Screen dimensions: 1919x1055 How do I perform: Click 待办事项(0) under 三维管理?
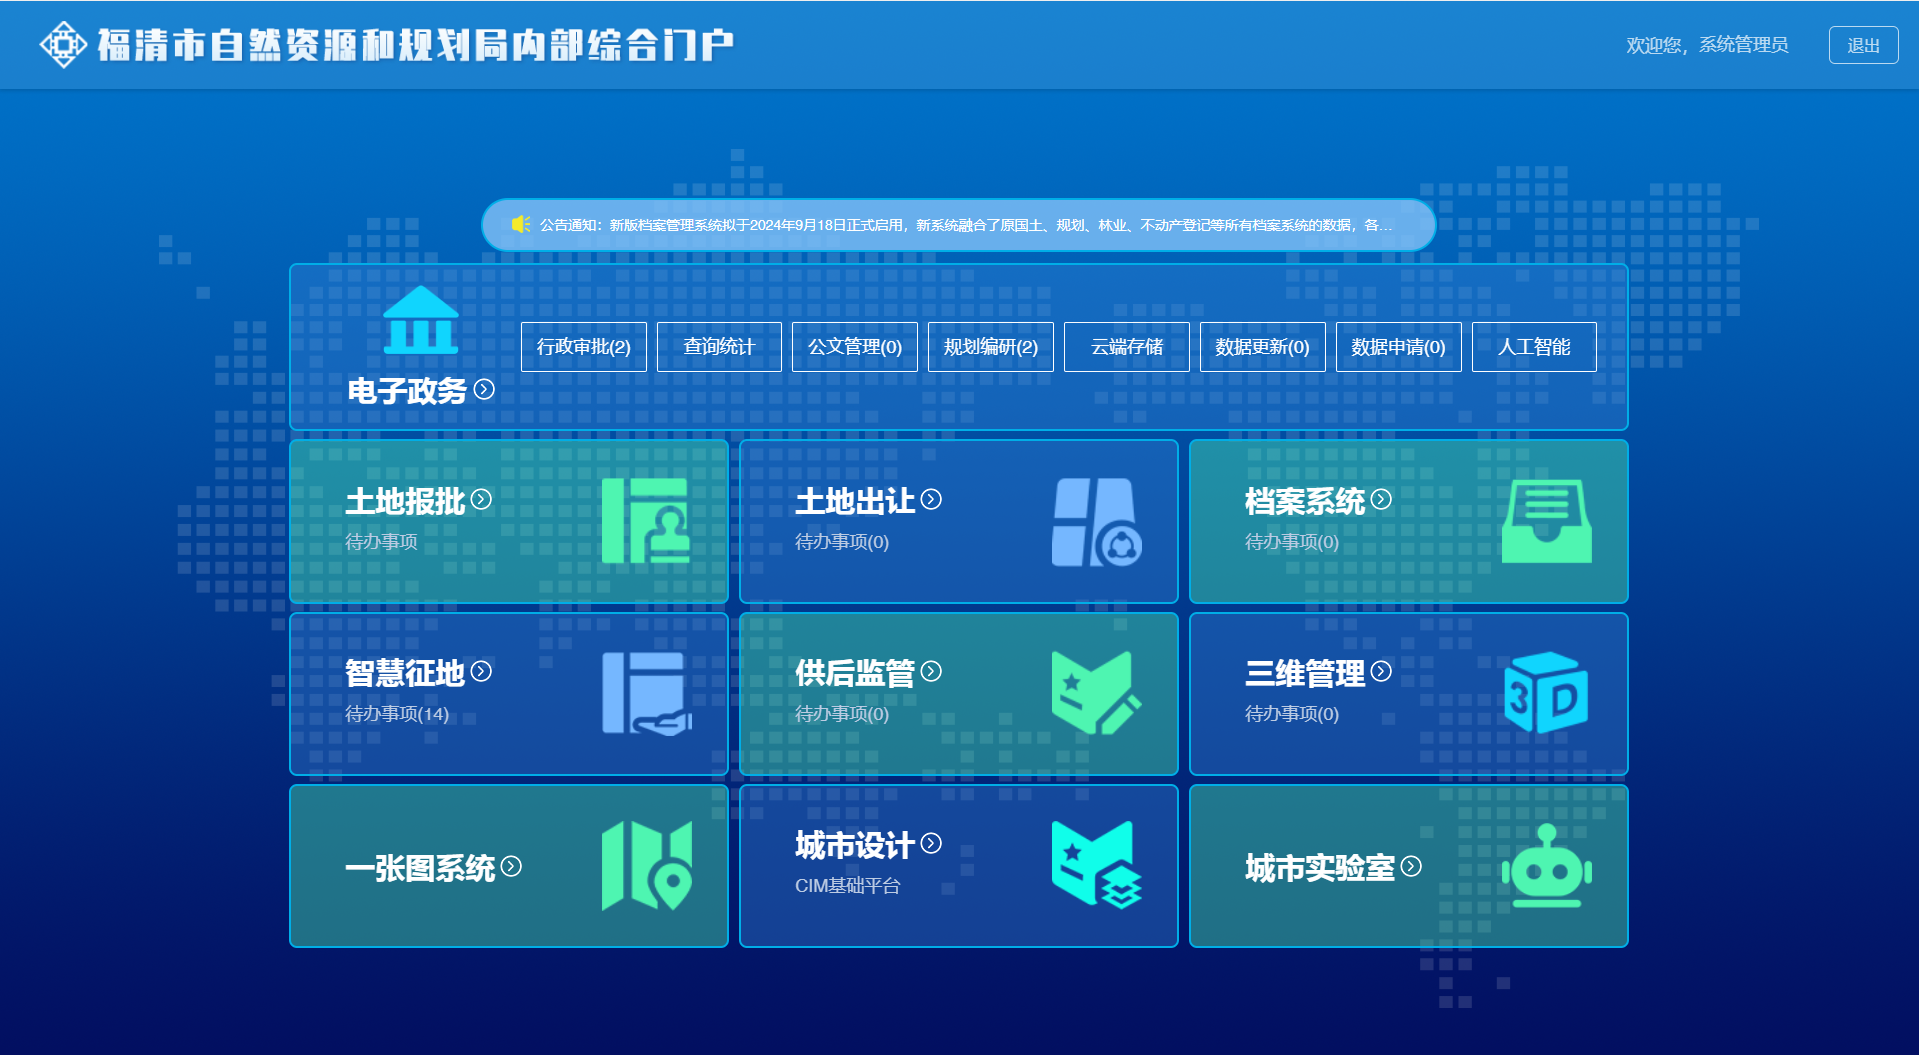click(1292, 714)
